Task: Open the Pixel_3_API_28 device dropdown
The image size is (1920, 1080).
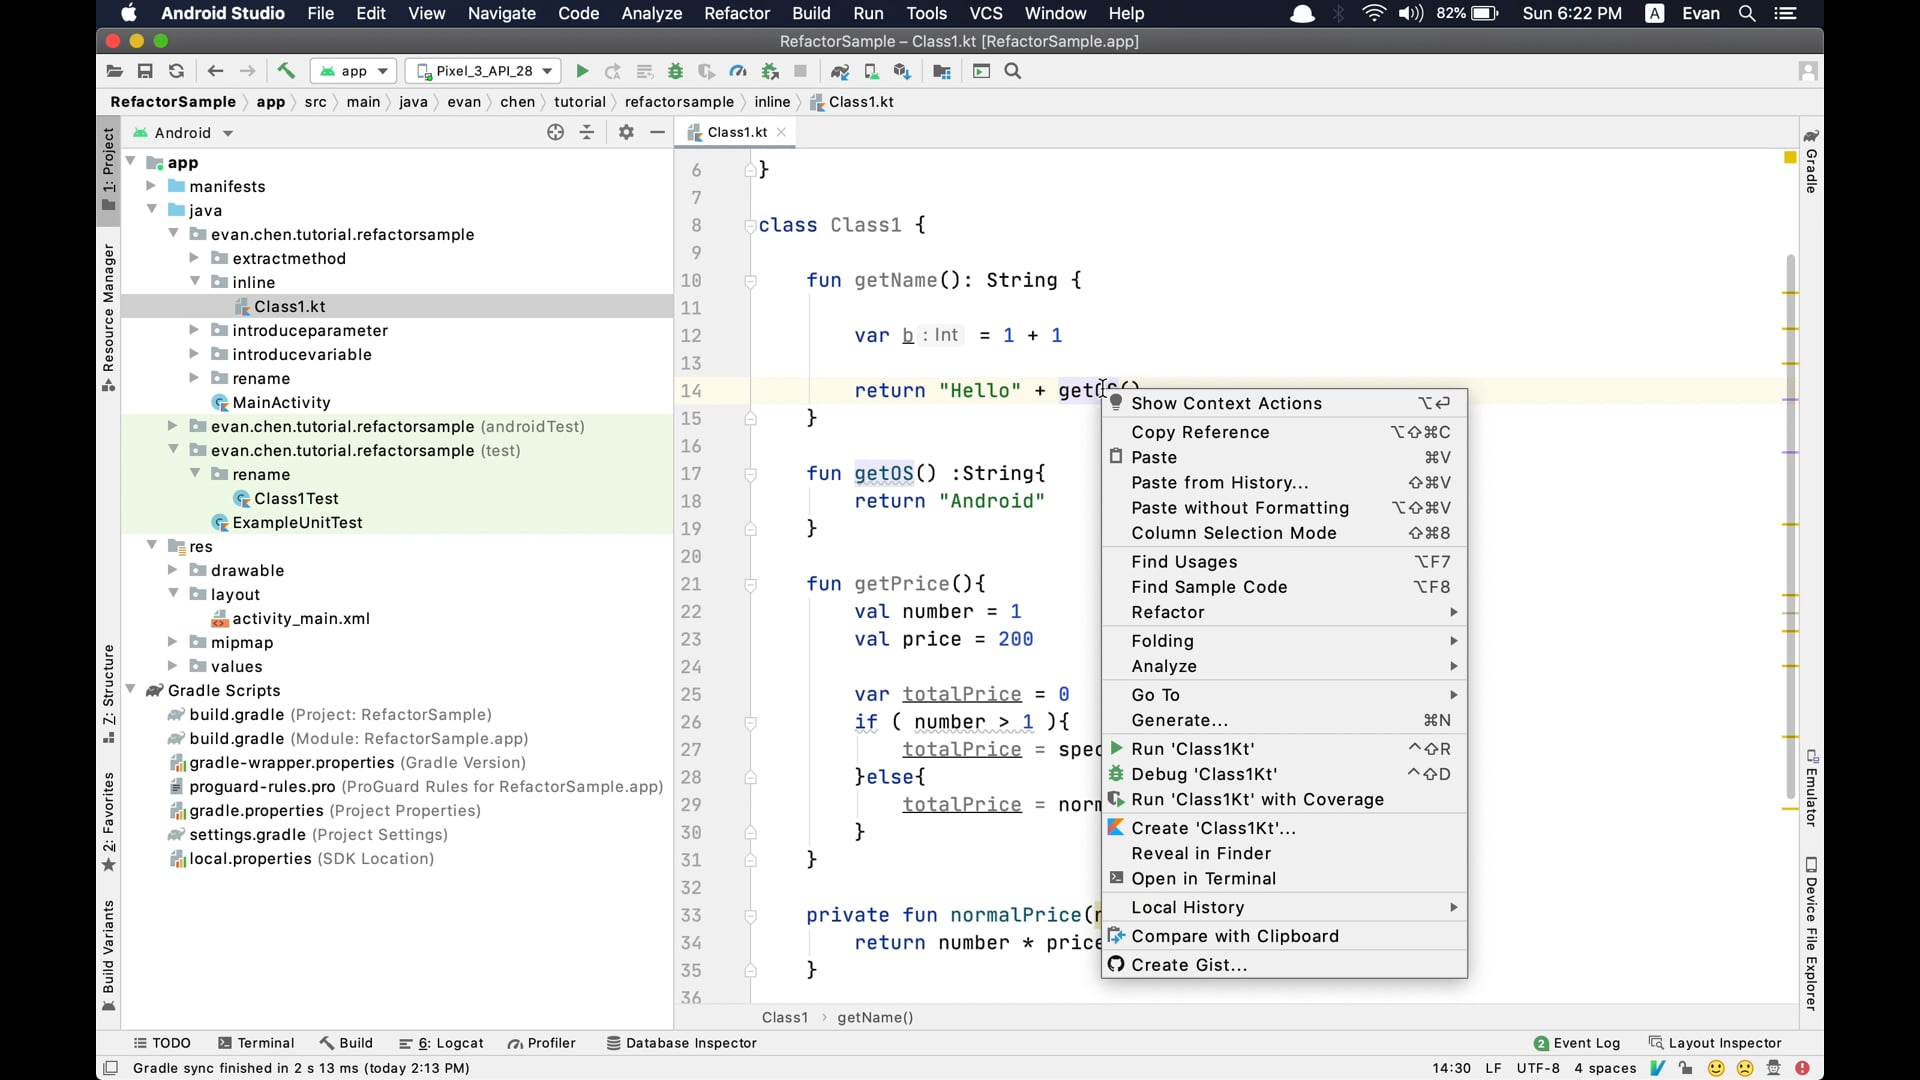Action: point(484,71)
